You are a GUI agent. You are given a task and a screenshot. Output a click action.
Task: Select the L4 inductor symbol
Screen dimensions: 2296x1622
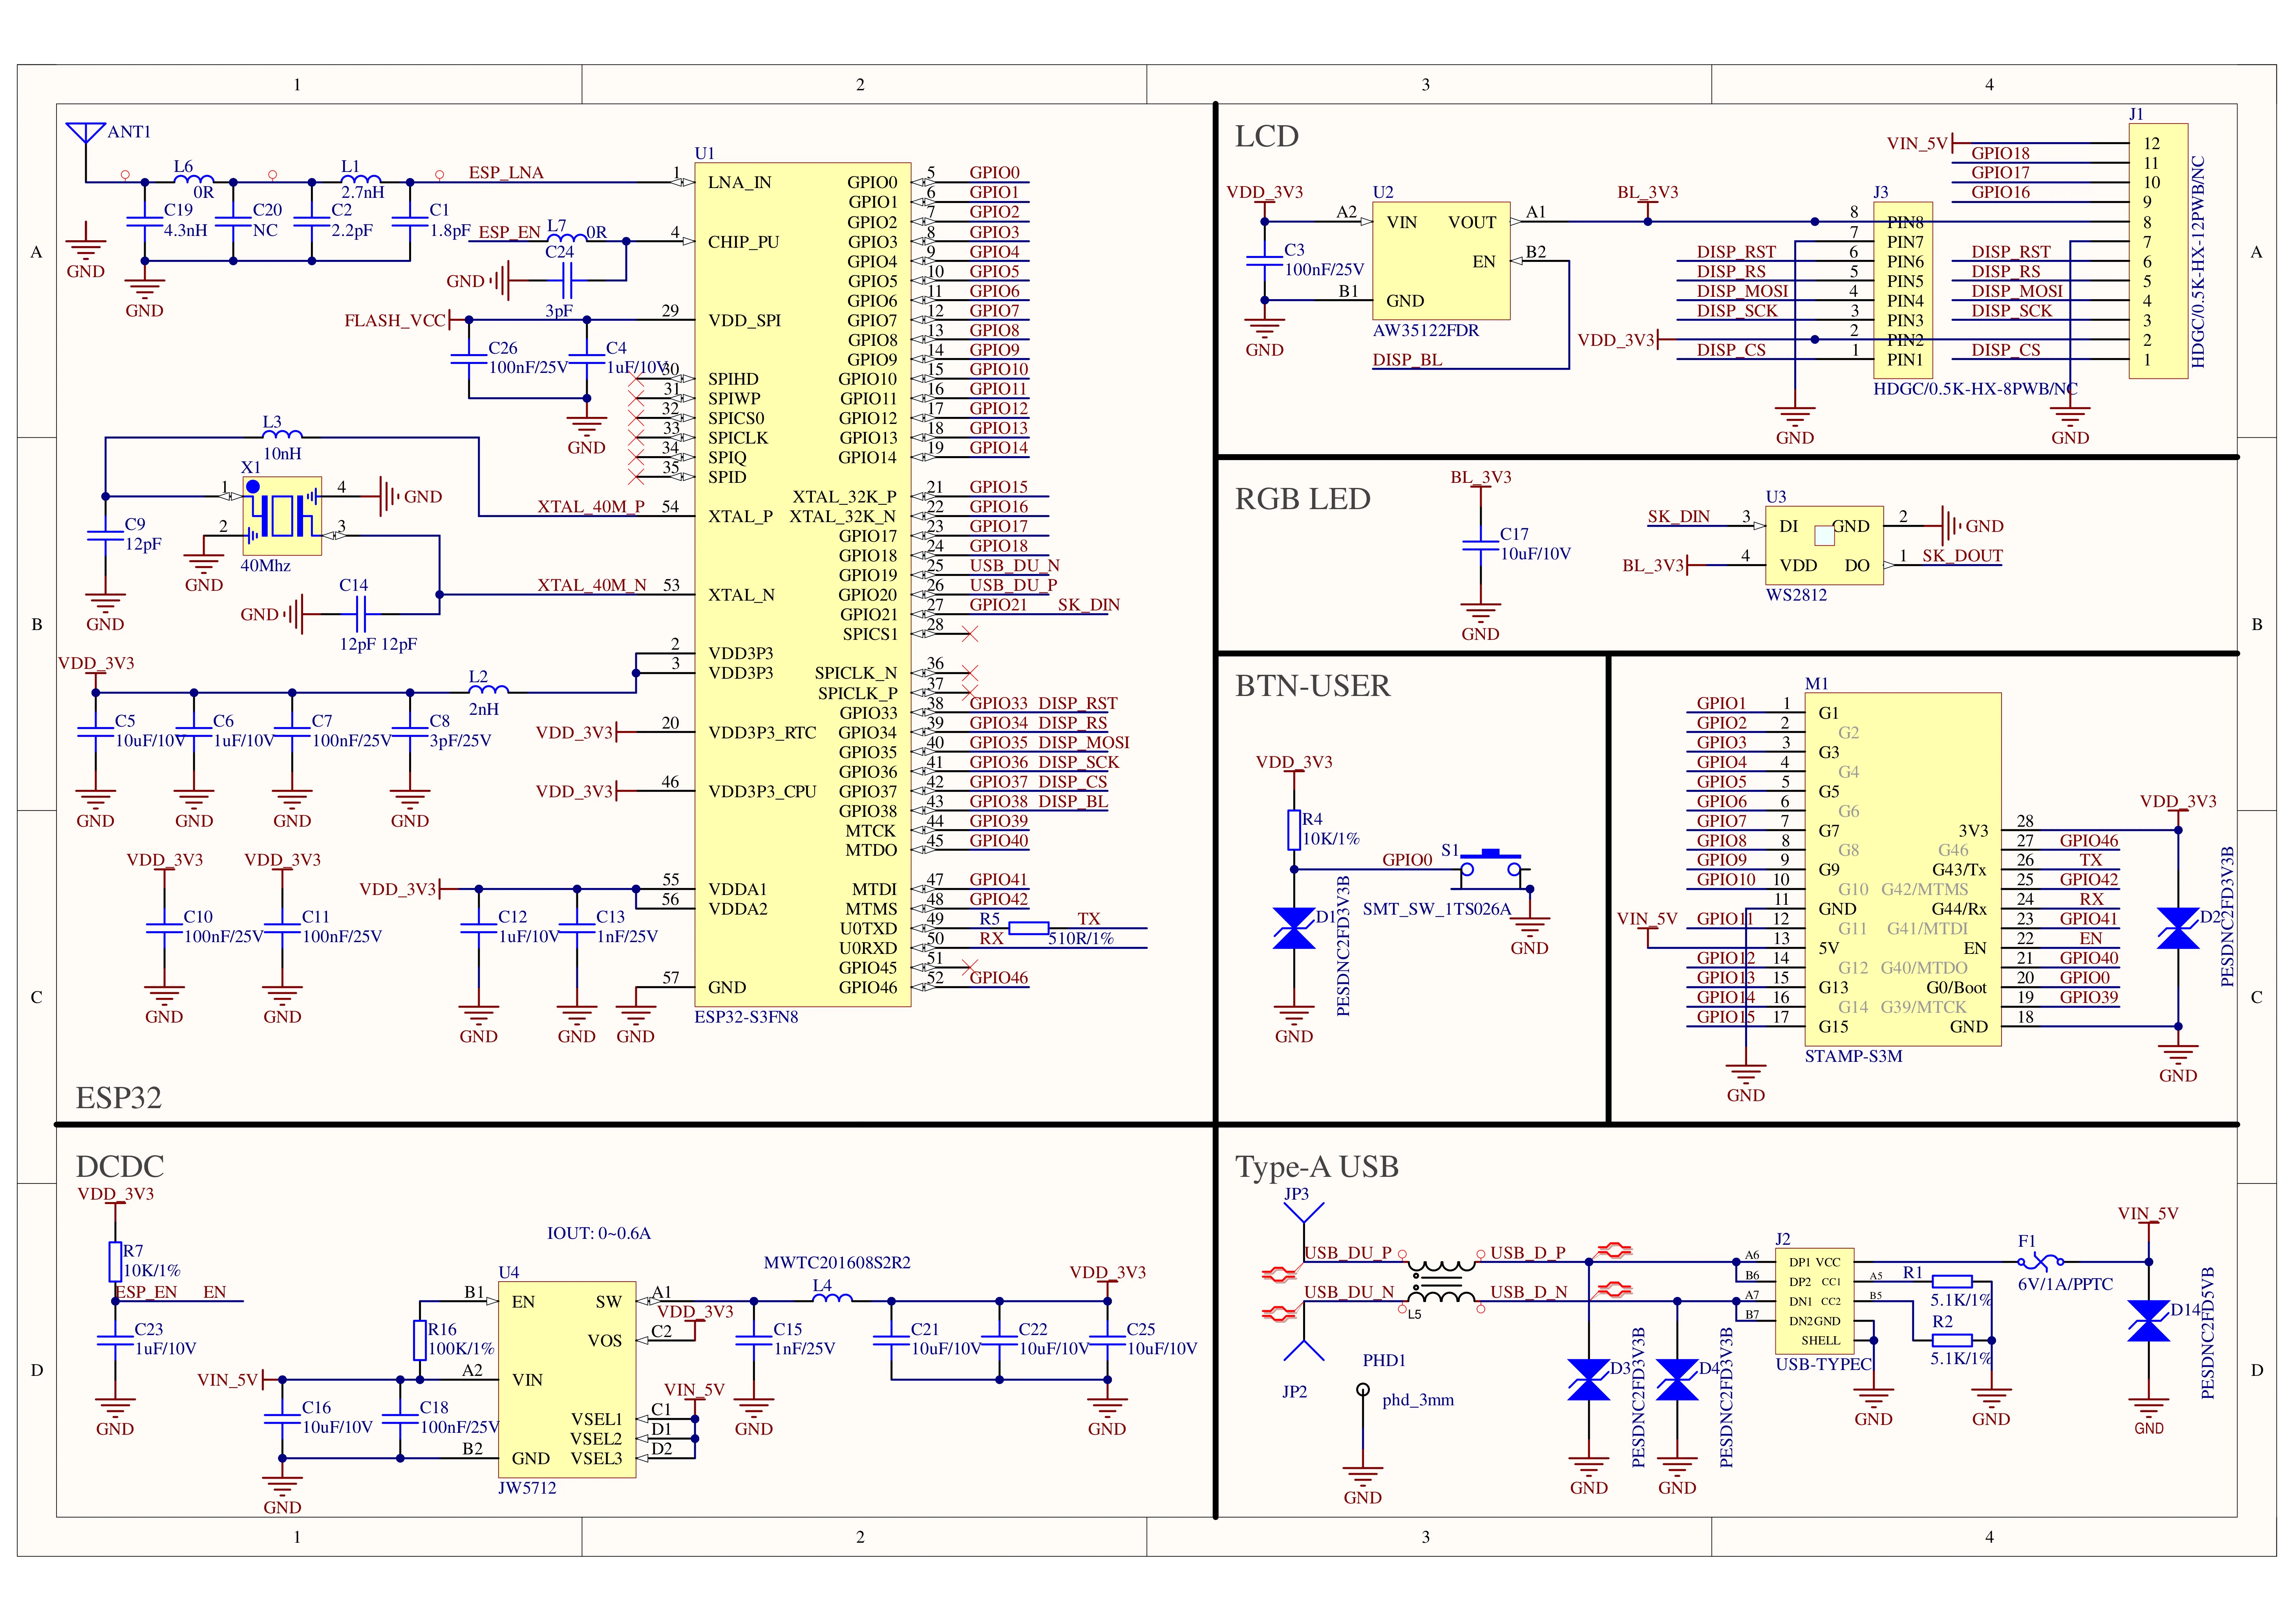832,1298
